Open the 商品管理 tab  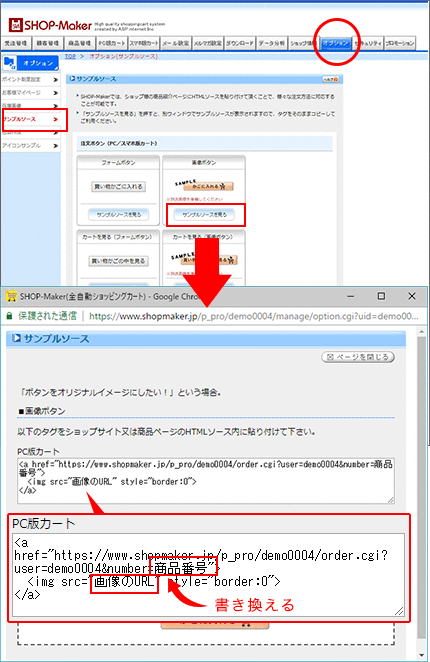(x=79, y=43)
